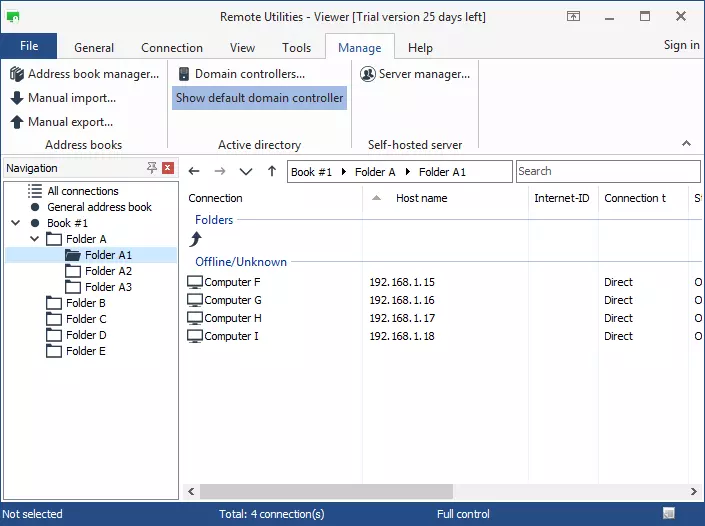Click the up-folder arrow under Folders
Image resolution: width=705 pixels, height=526 pixels.
coord(196,239)
